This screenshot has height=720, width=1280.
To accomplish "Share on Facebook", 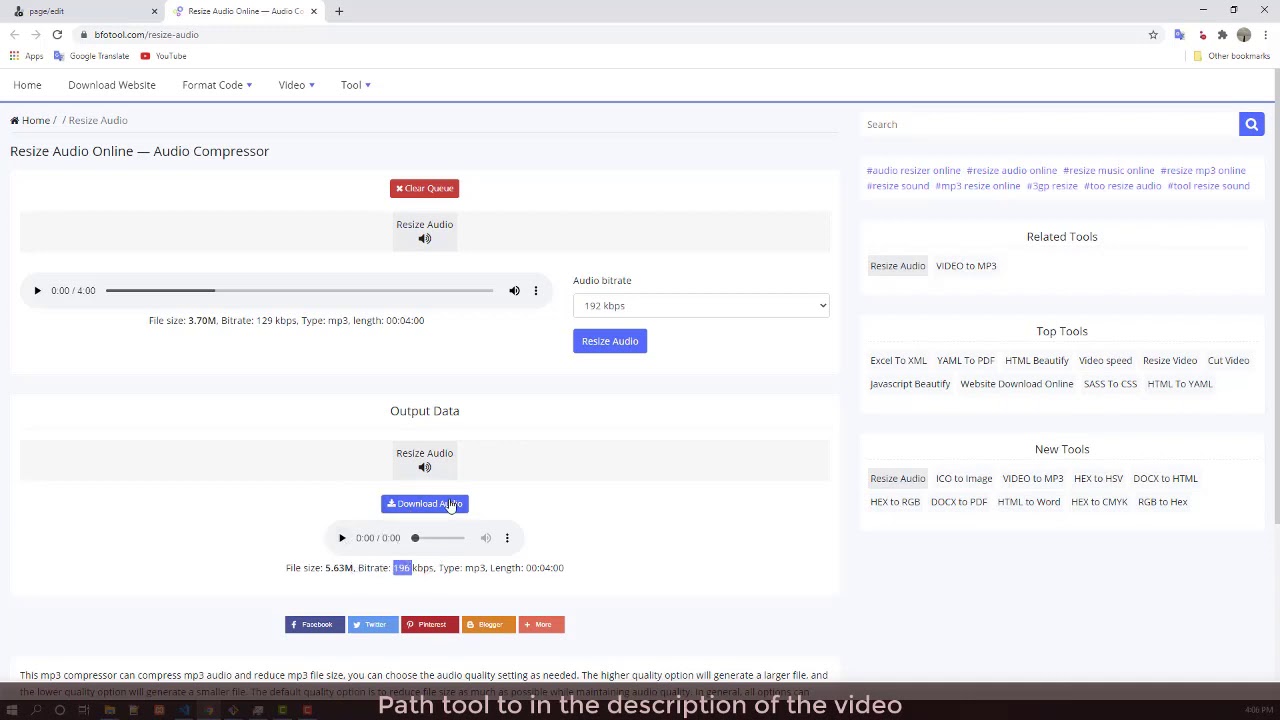I will click(x=315, y=625).
